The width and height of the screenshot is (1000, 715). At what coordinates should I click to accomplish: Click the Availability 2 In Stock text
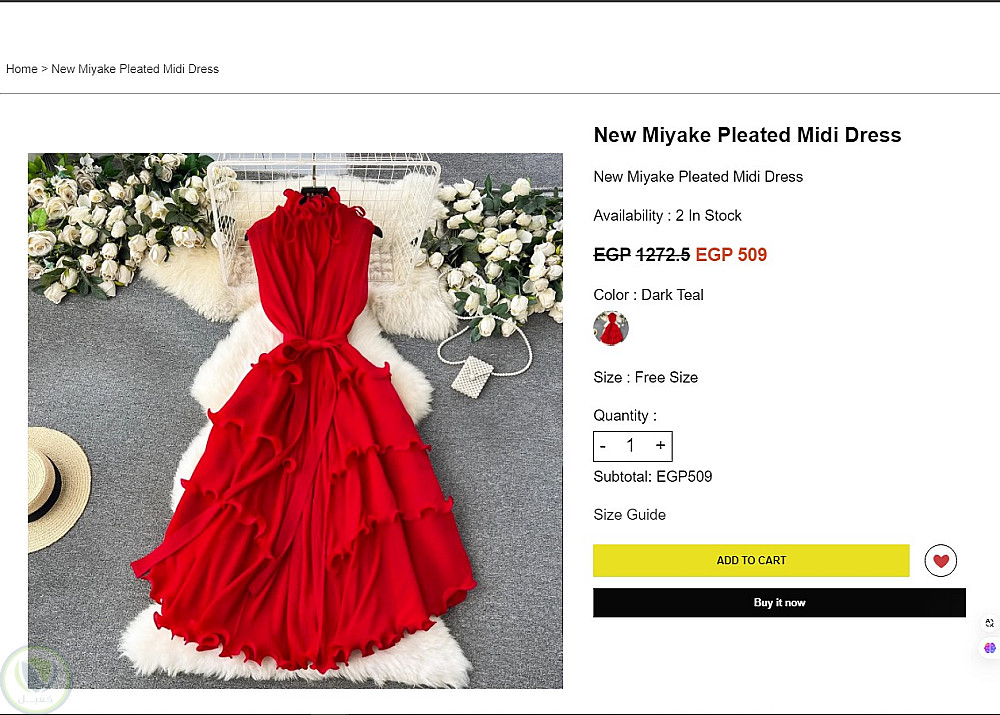click(667, 216)
